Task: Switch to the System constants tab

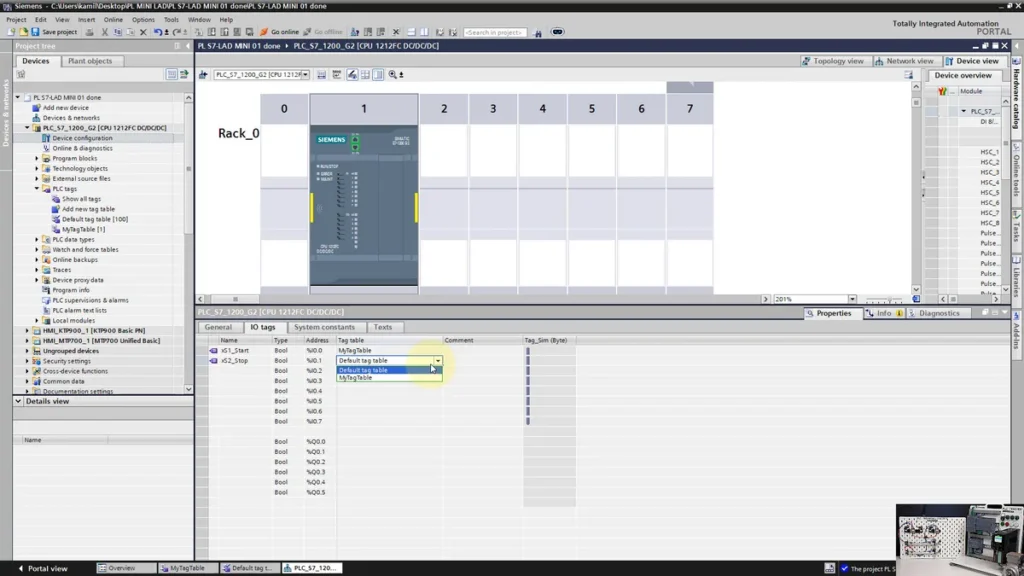Action: pyautogui.click(x=324, y=327)
